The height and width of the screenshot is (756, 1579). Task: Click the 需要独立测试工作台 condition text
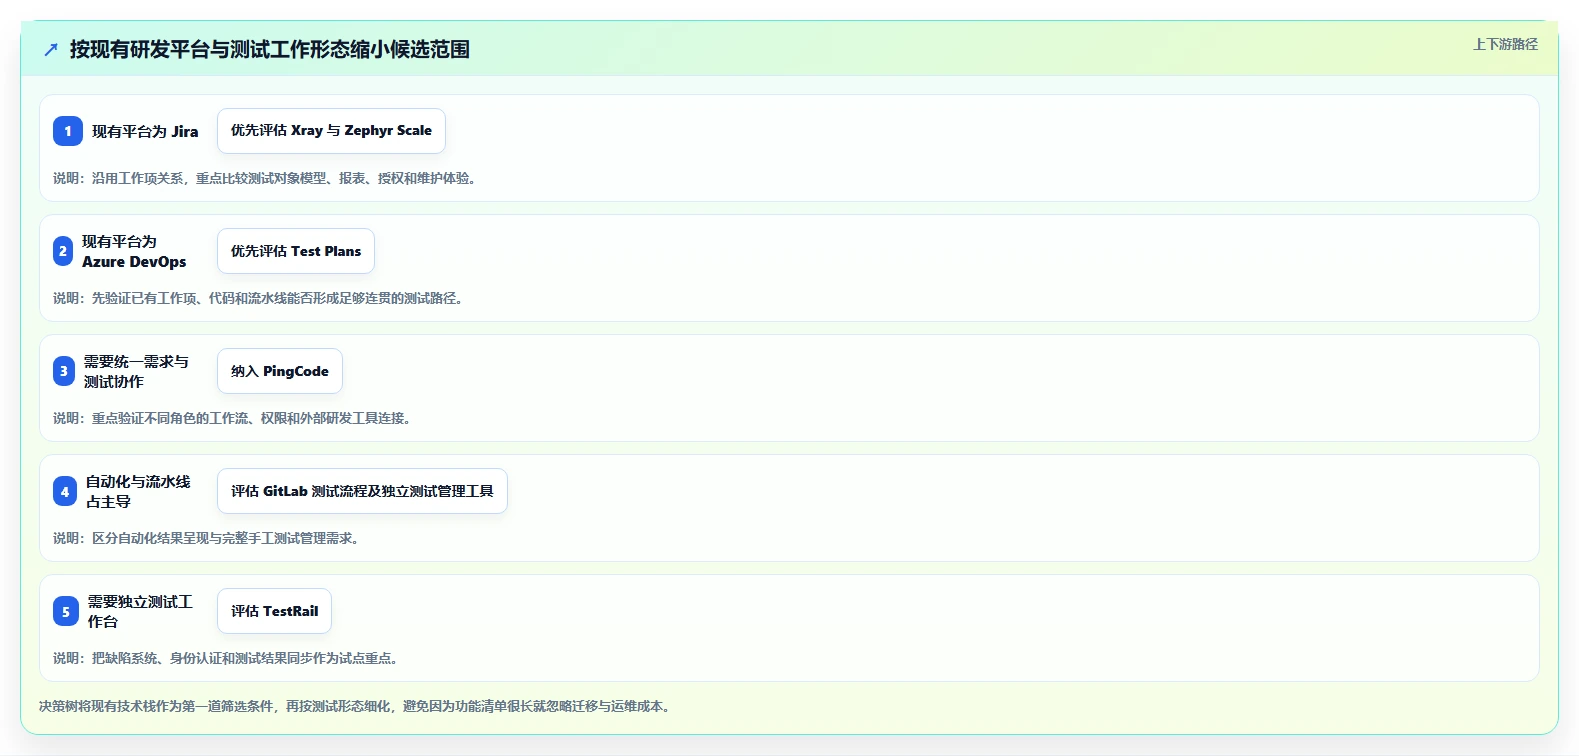pyautogui.click(x=140, y=611)
